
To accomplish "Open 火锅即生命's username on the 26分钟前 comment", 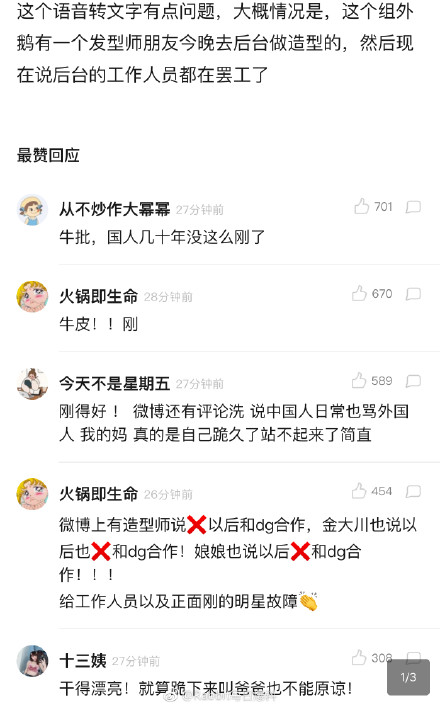I will click(x=99, y=494).
